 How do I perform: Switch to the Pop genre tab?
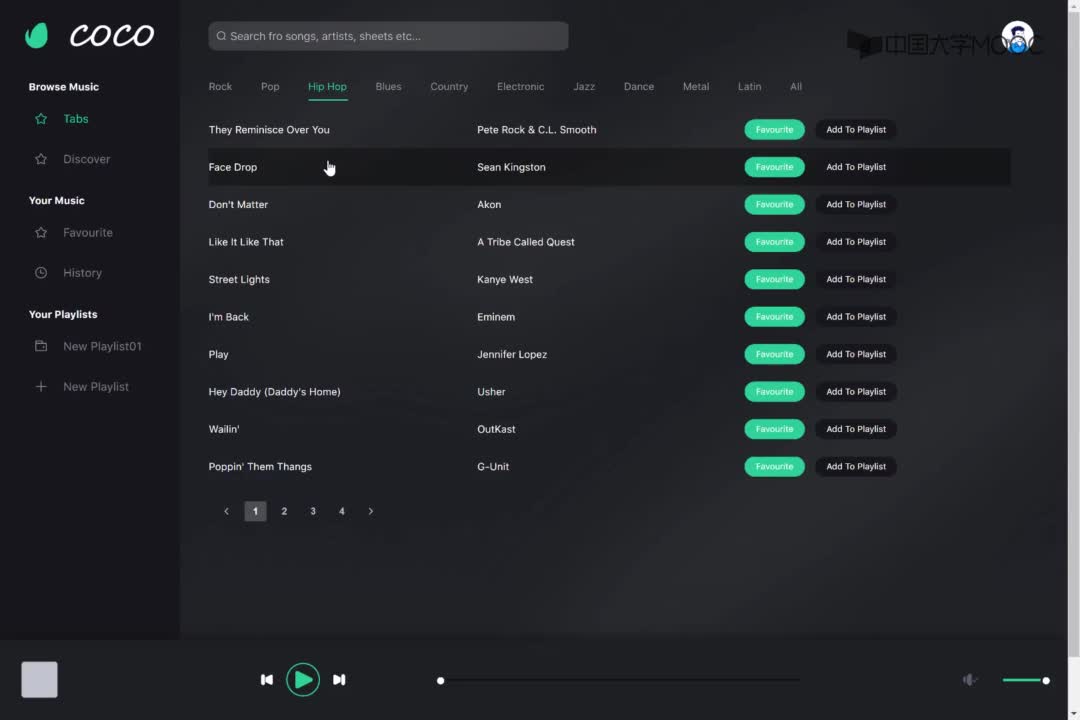pyautogui.click(x=270, y=87)
